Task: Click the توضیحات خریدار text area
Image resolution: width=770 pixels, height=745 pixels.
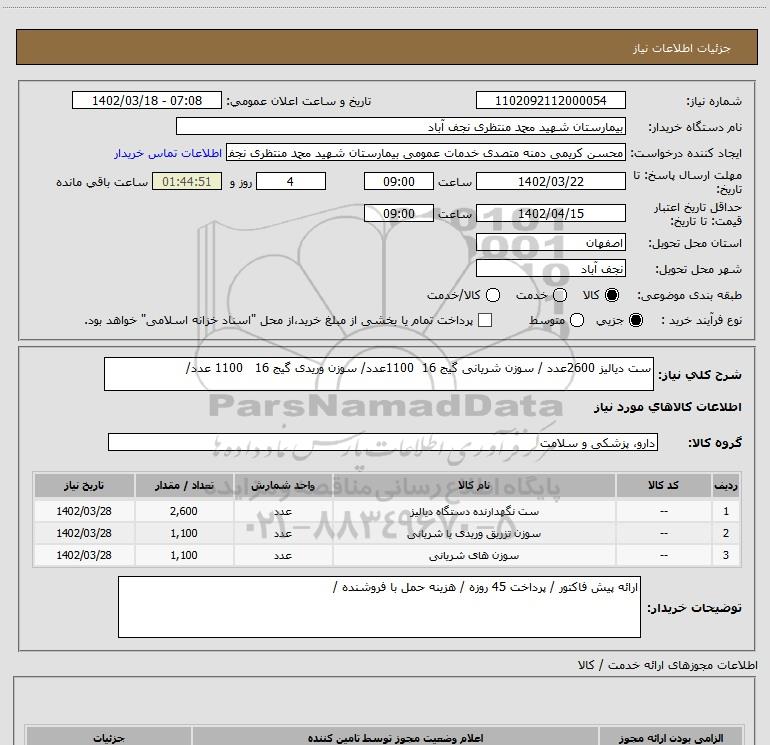Action: coord(379,607)
